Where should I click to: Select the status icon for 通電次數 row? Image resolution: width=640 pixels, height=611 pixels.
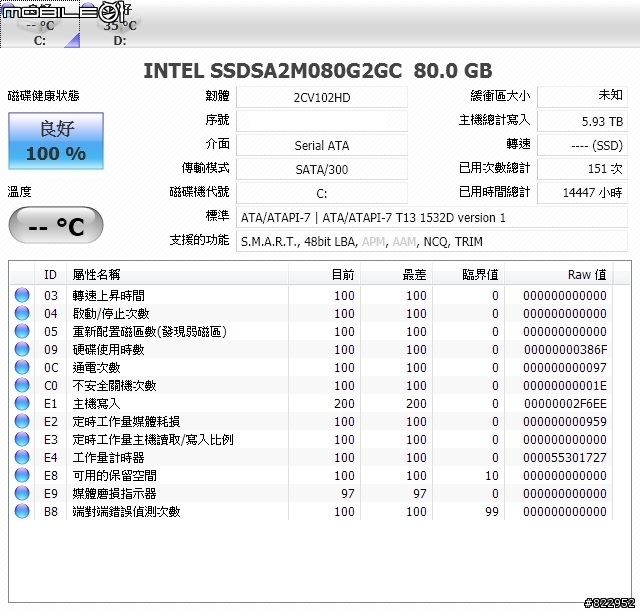coord(21,368)
